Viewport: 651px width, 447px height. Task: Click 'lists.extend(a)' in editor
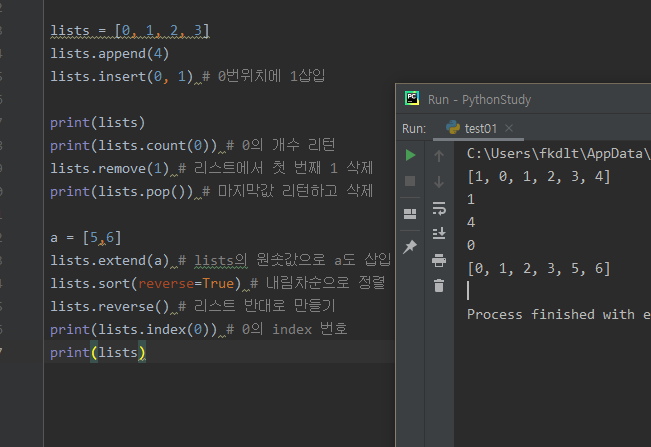(110, 261)
